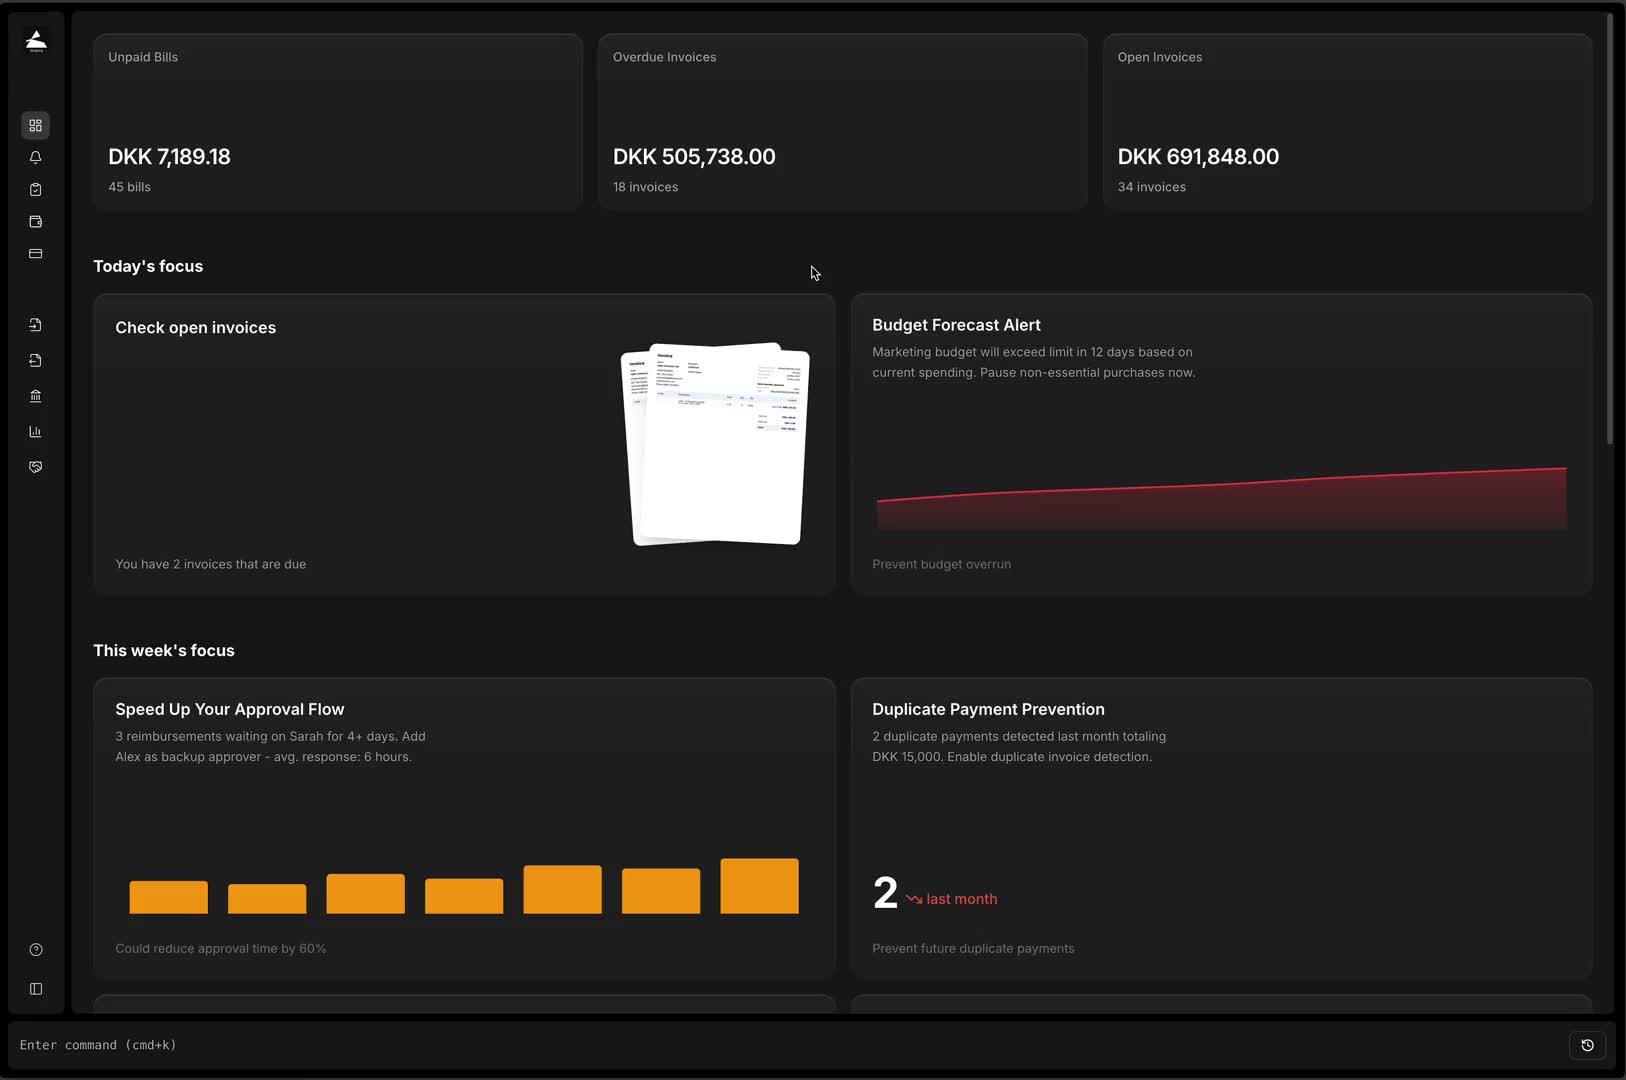1626x1080 pixels.
Task: Click the 'This week's focus' heading
Action: click(x=164, y=650)
